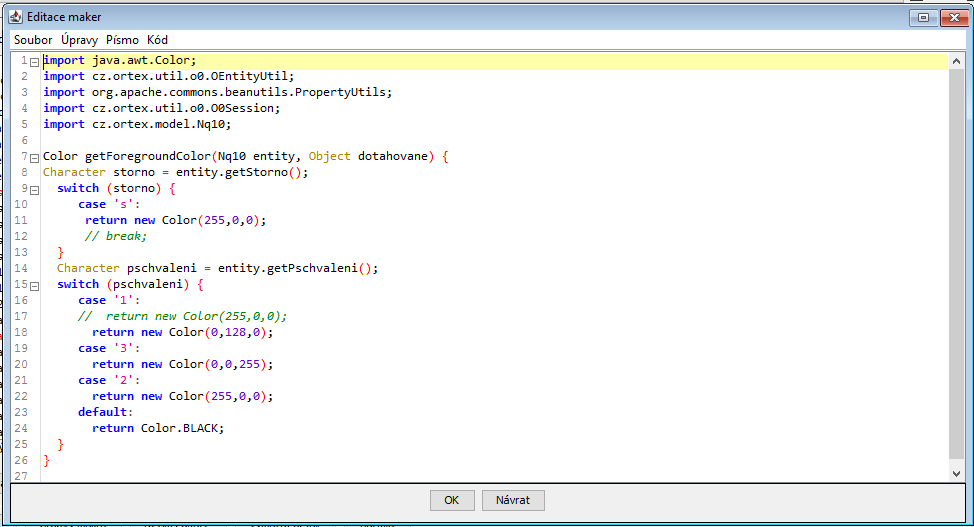Collapse the getForegroundColor method fold on line 7
The image size is (974, 527).
click(34, 157)
